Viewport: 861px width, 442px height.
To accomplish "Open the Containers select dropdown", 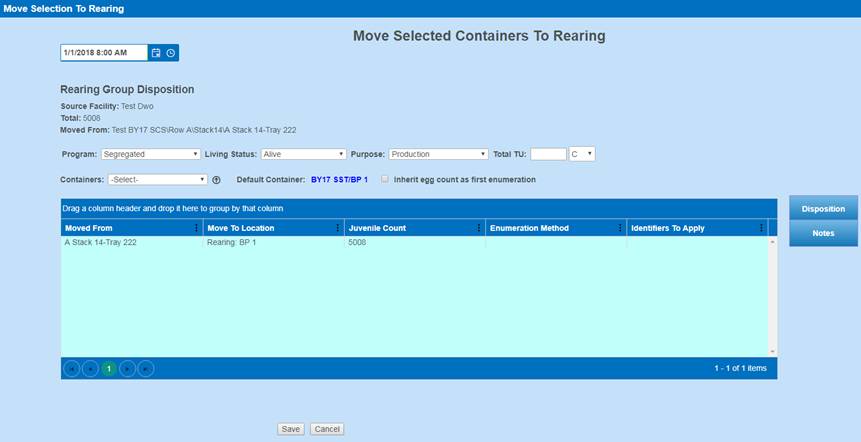I will click(157, 180).
